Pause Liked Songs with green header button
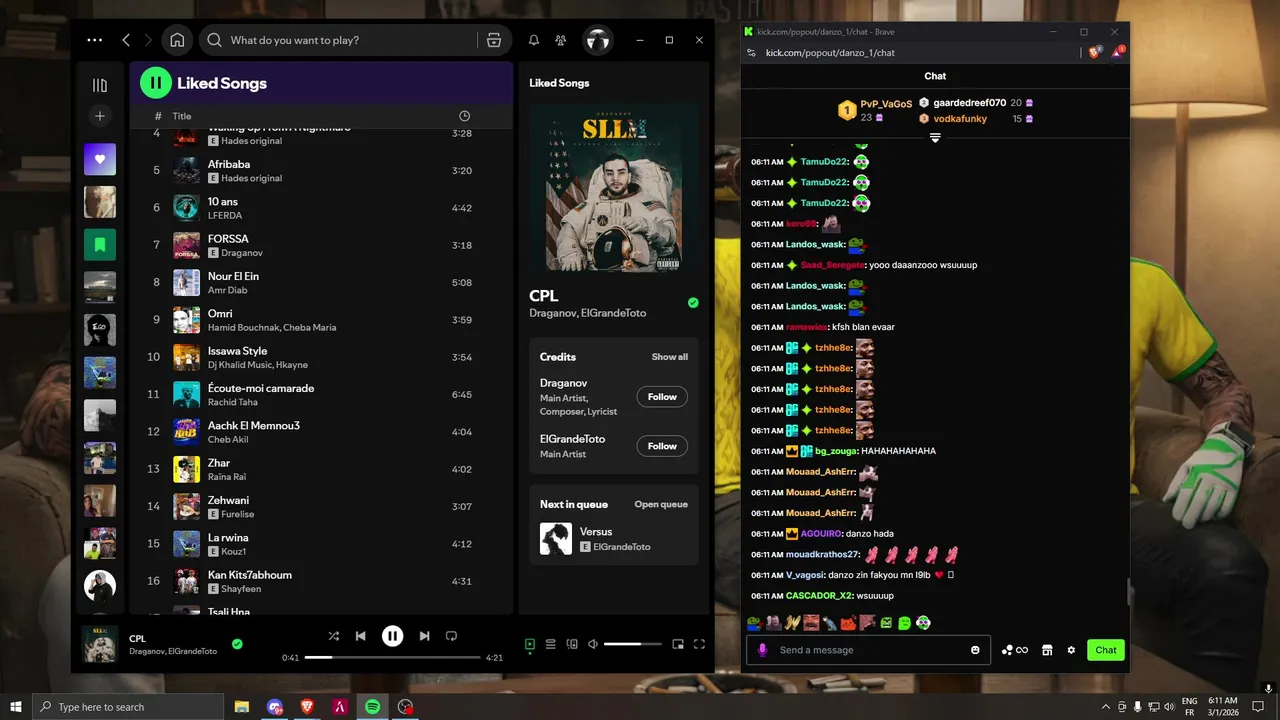 (156, 83)
